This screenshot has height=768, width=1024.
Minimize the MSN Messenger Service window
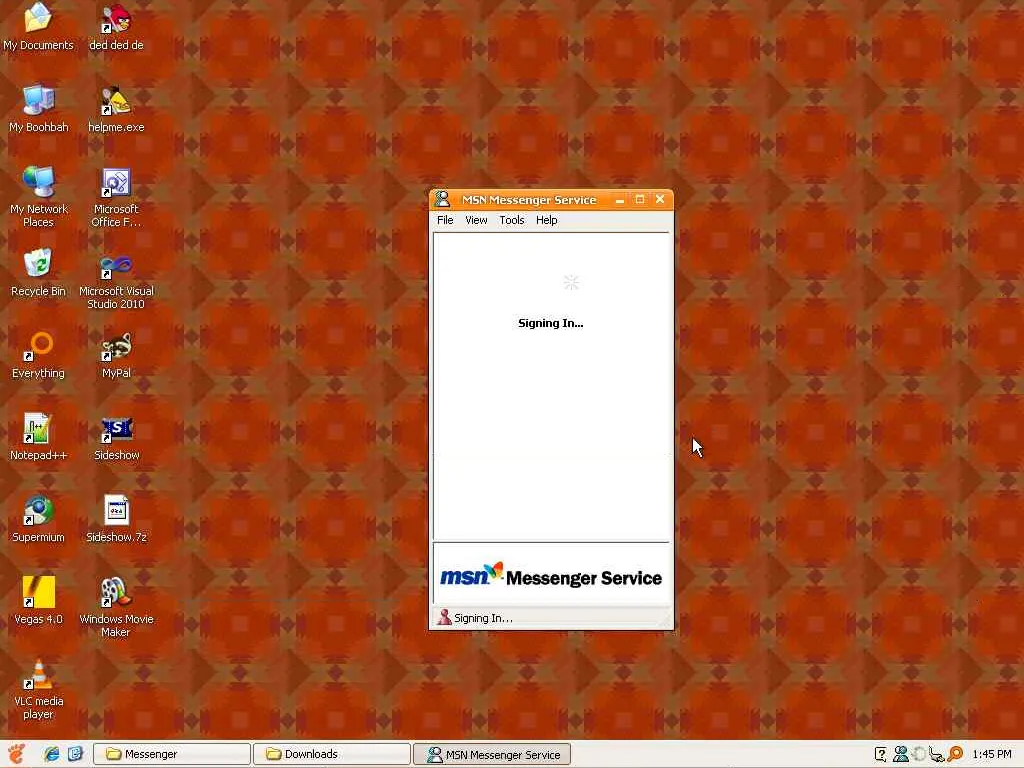(x=620, y=200)
